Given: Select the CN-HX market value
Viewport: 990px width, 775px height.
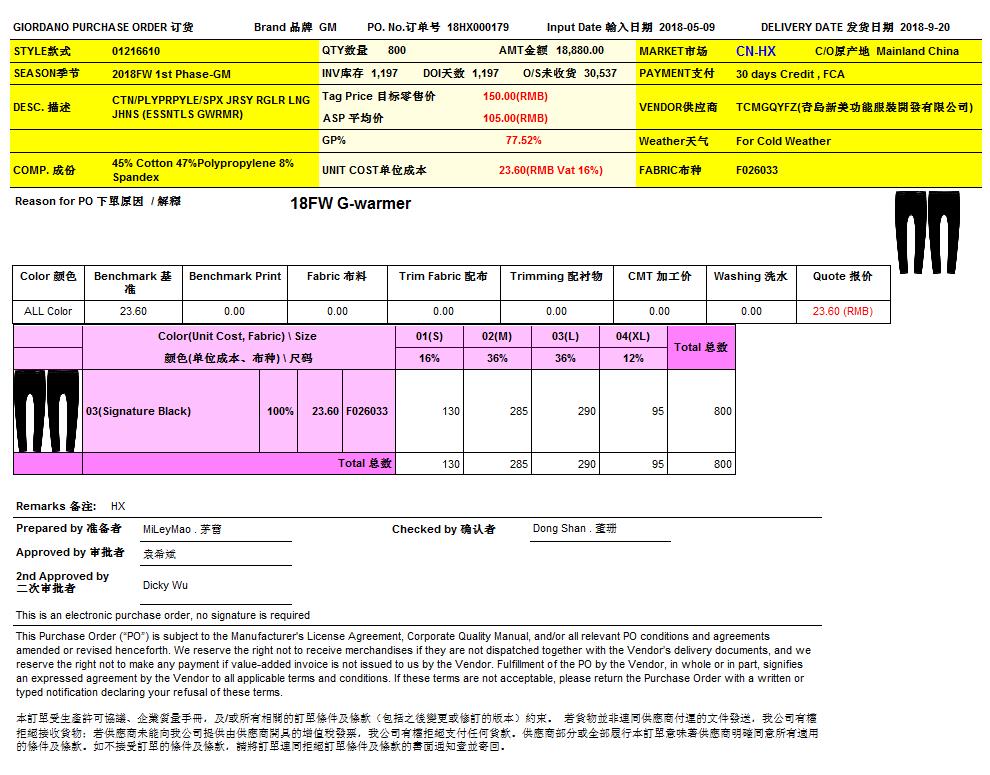Looking at the screenshot, I should pyautogui.click(x=755, y=51).
